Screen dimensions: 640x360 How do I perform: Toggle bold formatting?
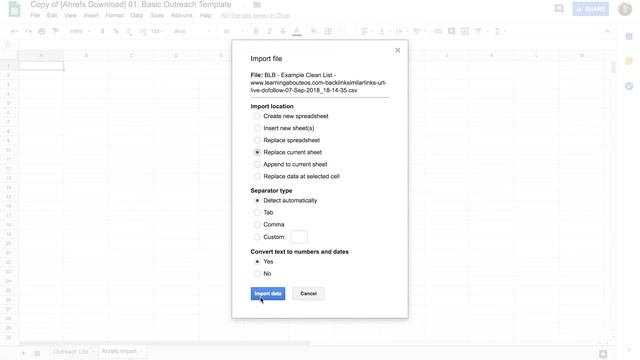coord(256,31)
